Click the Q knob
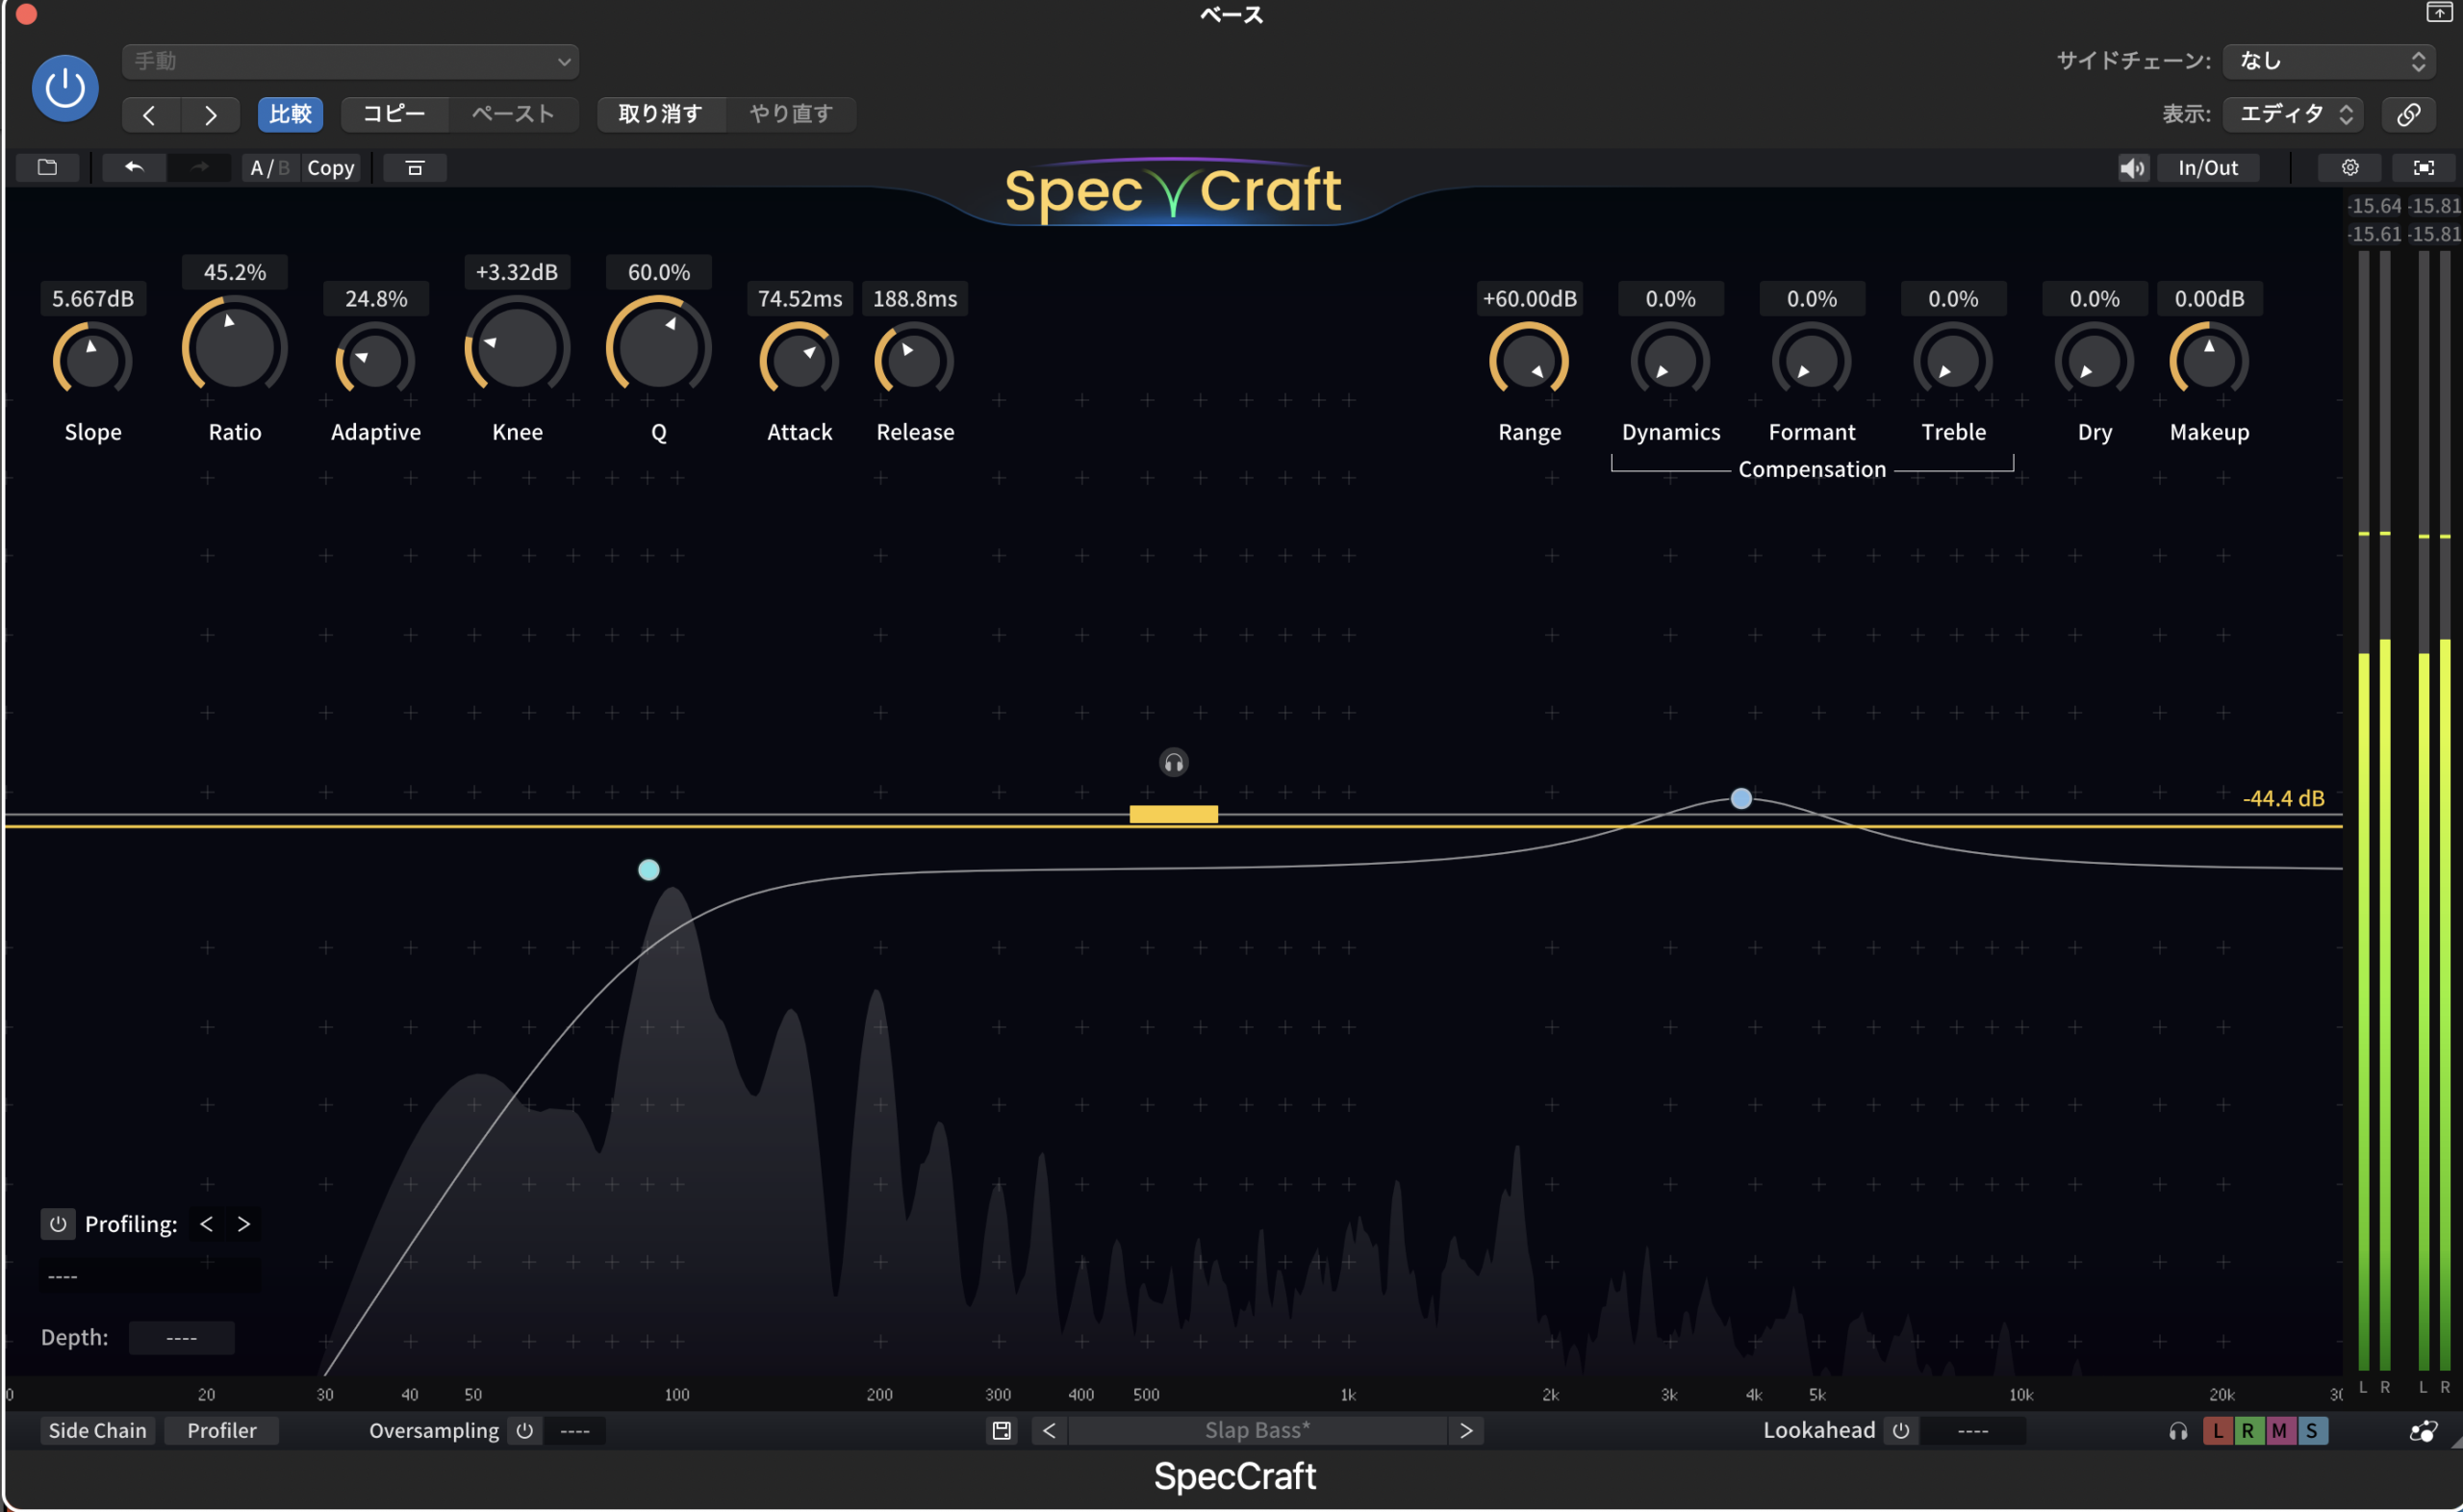Screen dimensions: 2463x1512 point(659,347)
